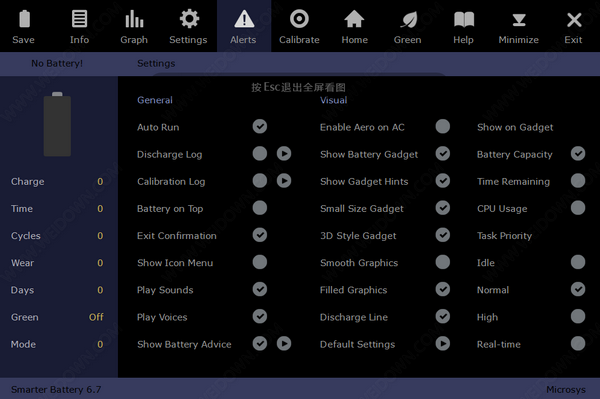Select the Settings gear icon
The image size is (600, 399).
189,19
